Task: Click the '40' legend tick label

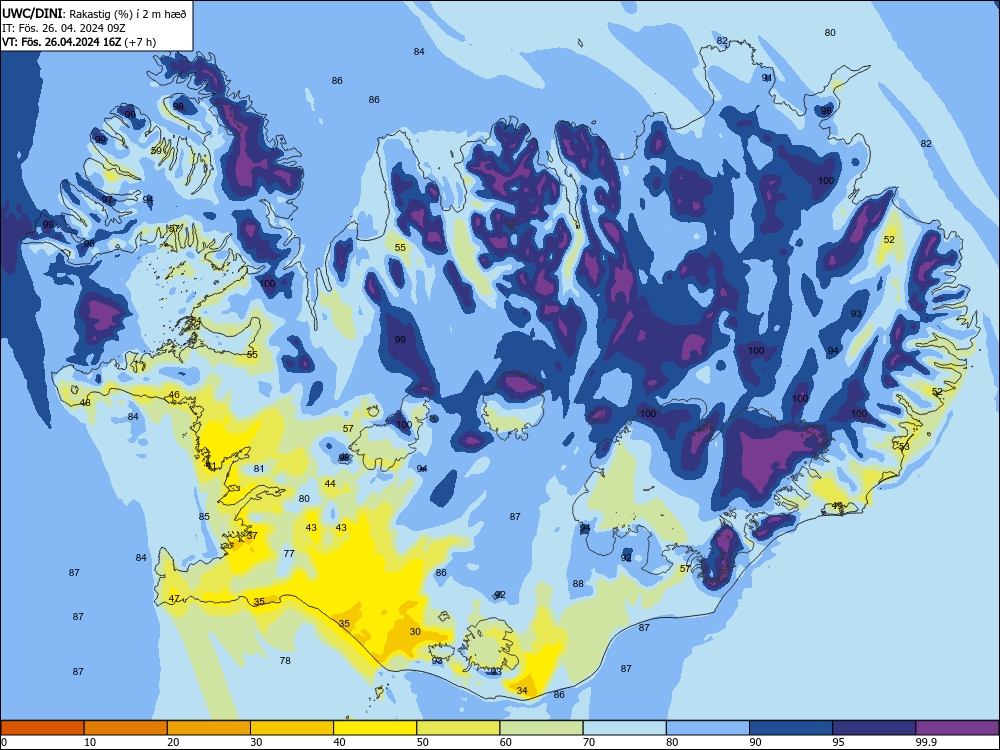Action: pyautogui.click(x=339, y=742)
